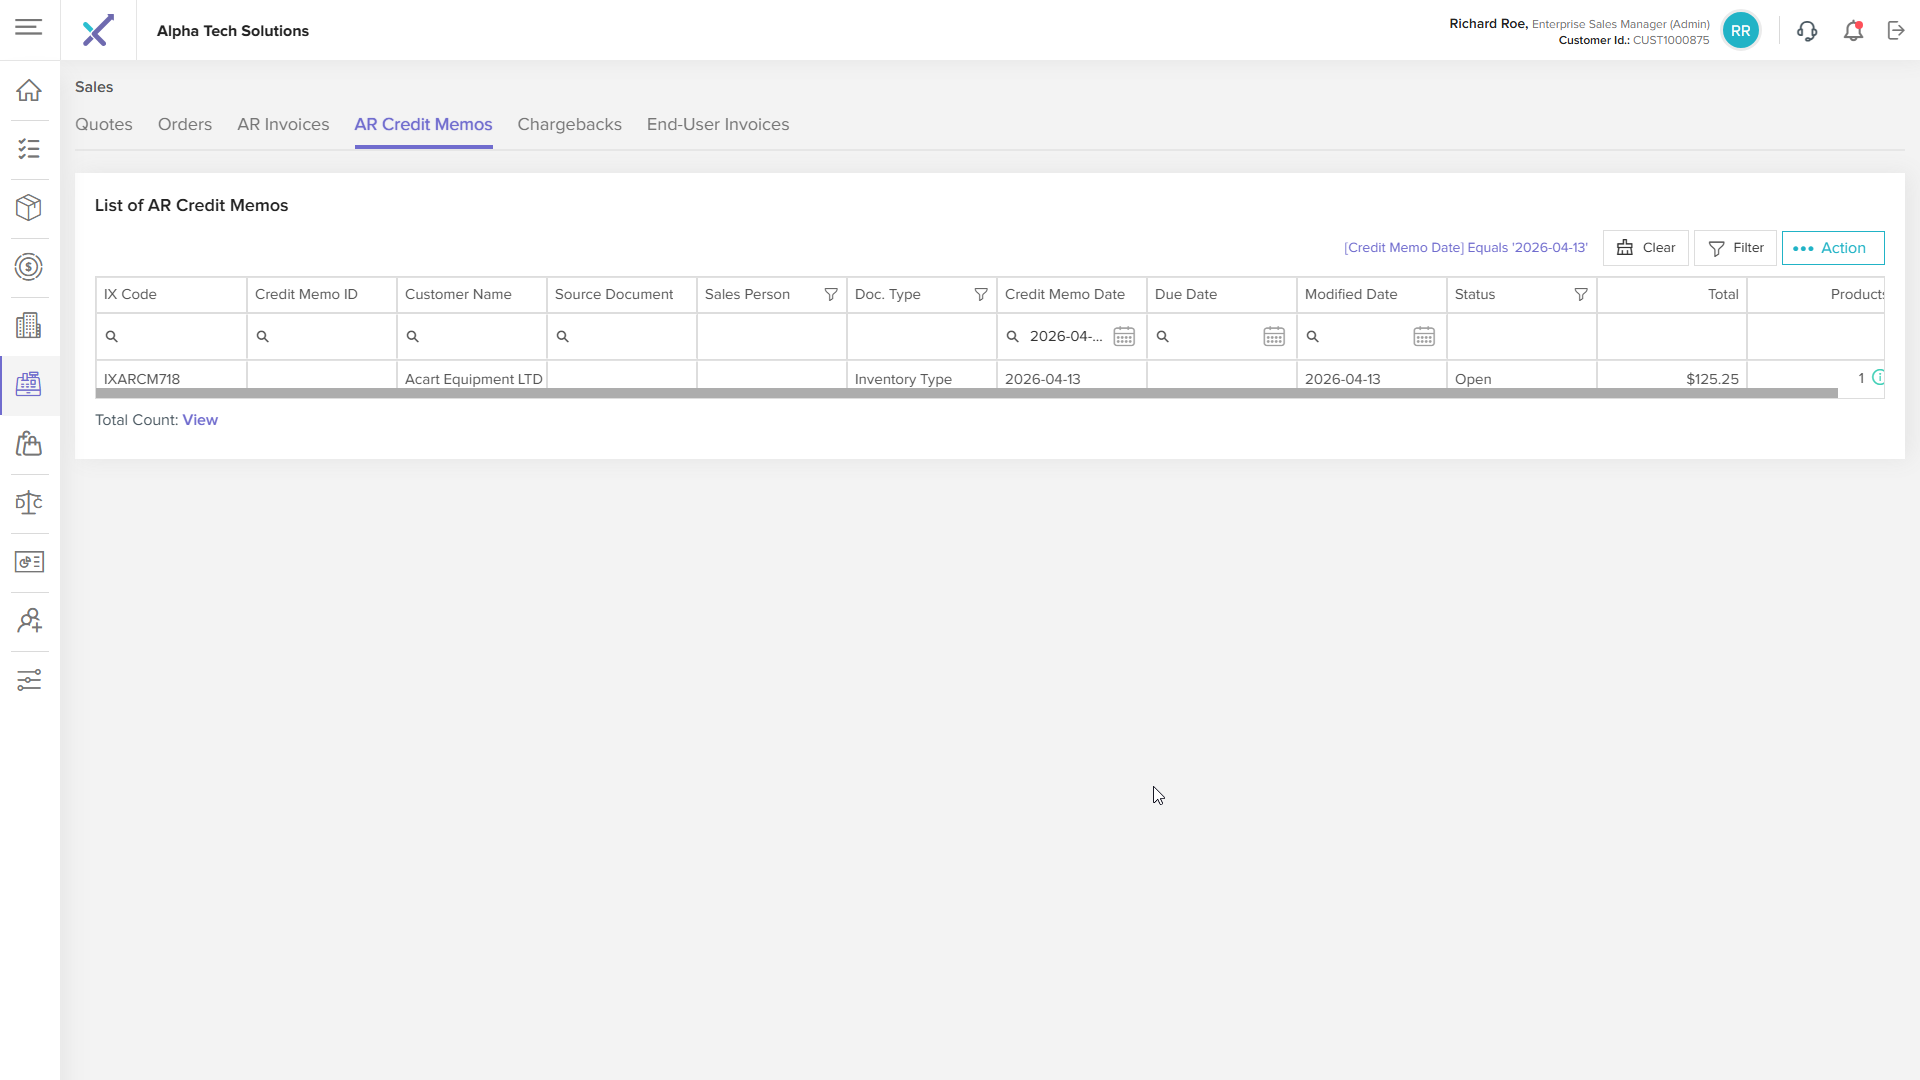Open the add user sidebar icon
This screenshot has height=1080, width=1920.
point(29,621)
